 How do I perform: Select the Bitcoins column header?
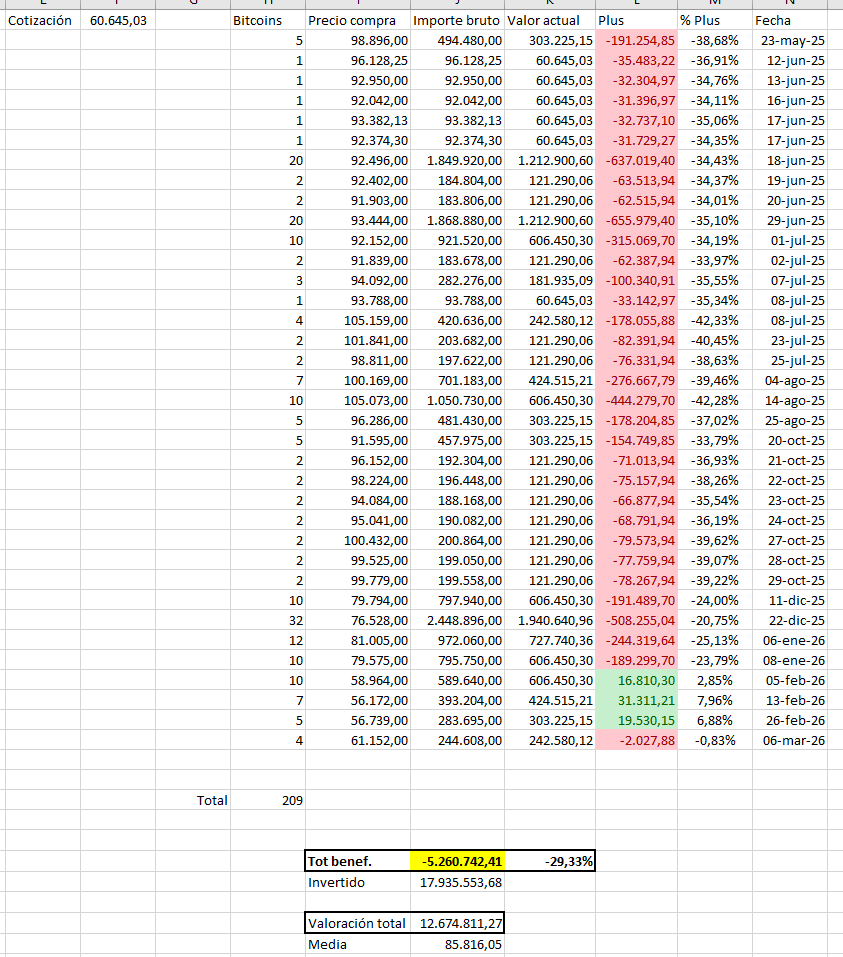(256, 20)
